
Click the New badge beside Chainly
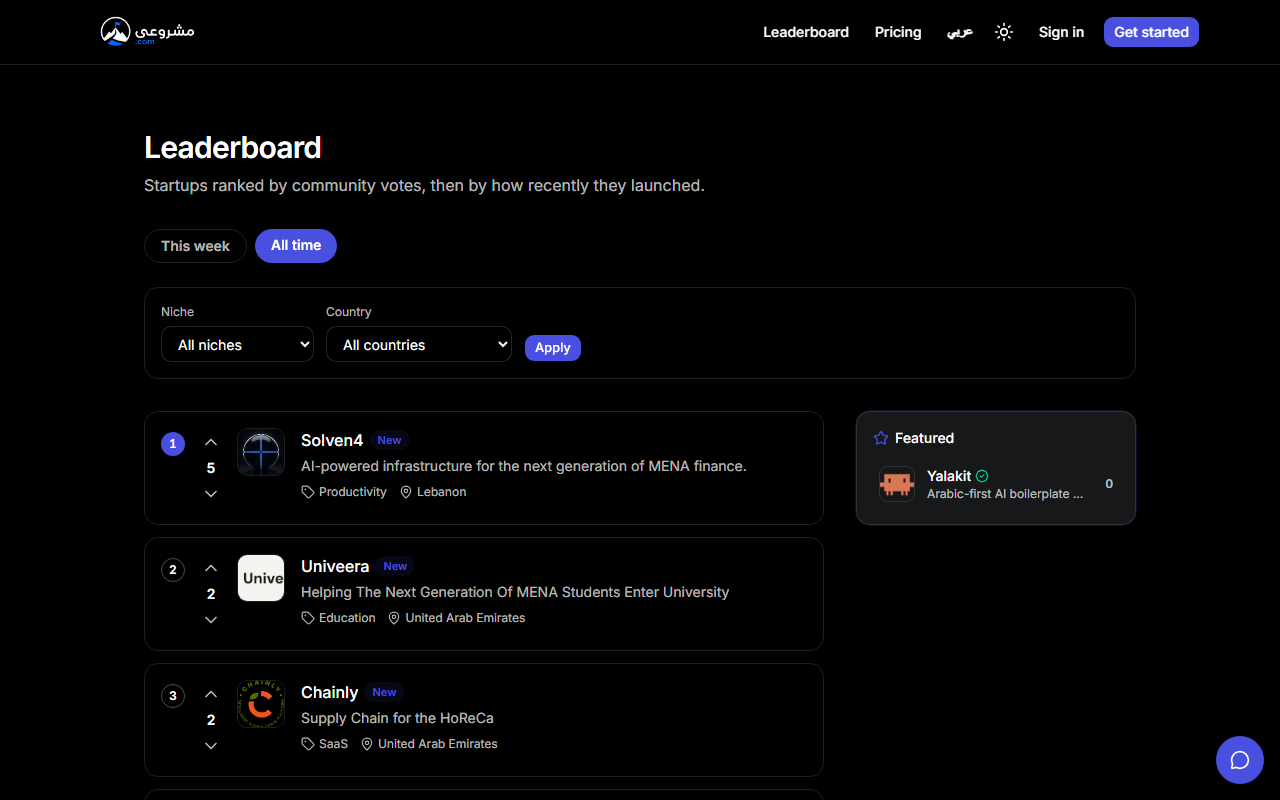coord(385,692)
